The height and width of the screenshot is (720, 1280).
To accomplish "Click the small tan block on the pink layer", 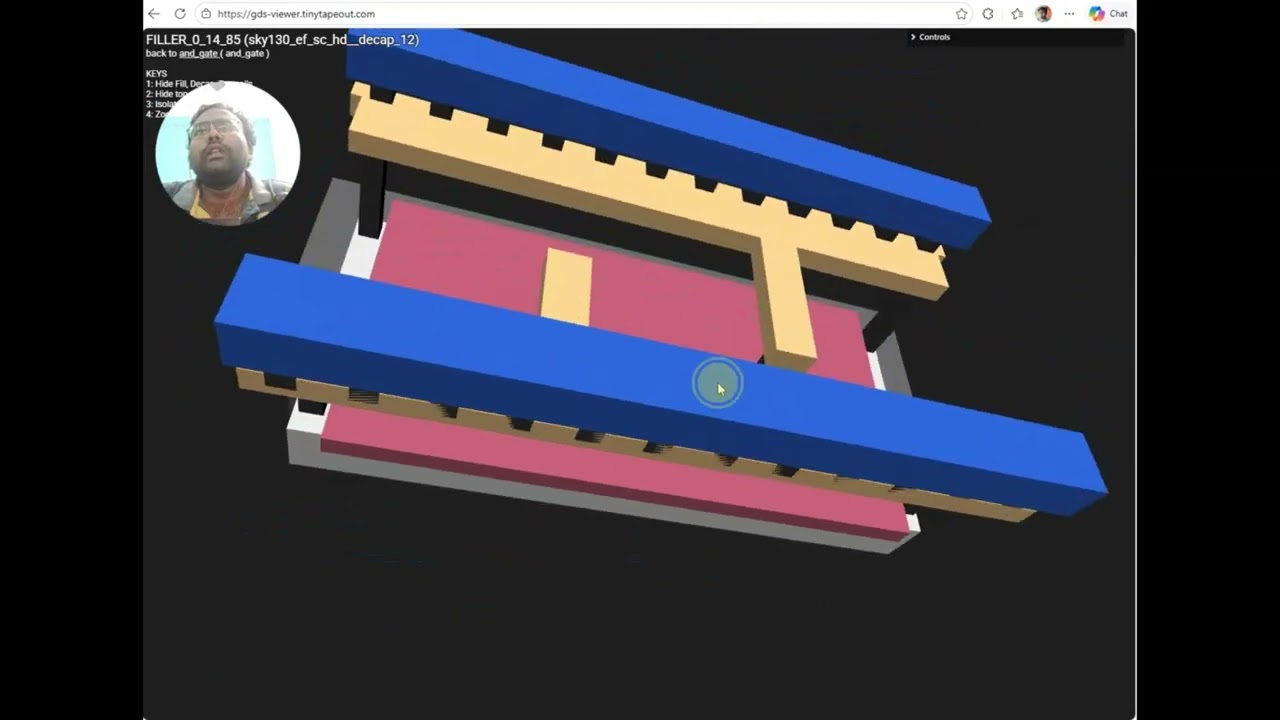I will (567, 287).
